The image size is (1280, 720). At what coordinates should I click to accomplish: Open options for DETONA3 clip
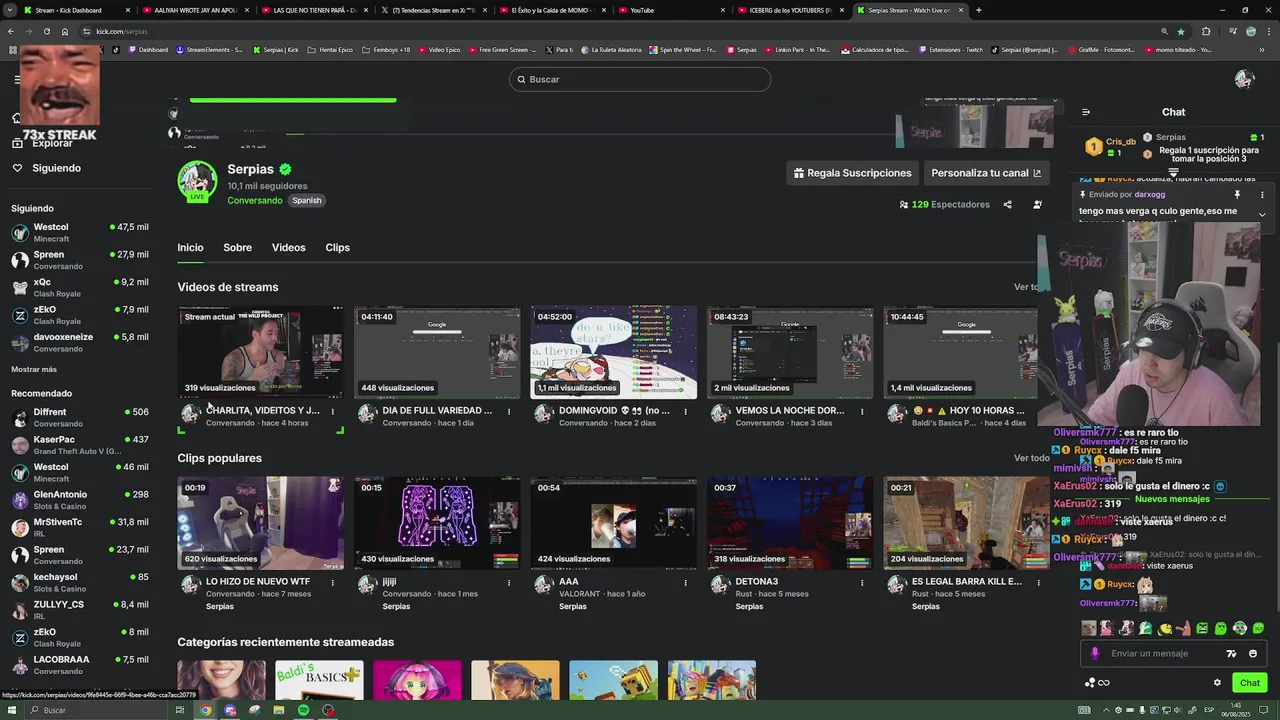[861, 582]
